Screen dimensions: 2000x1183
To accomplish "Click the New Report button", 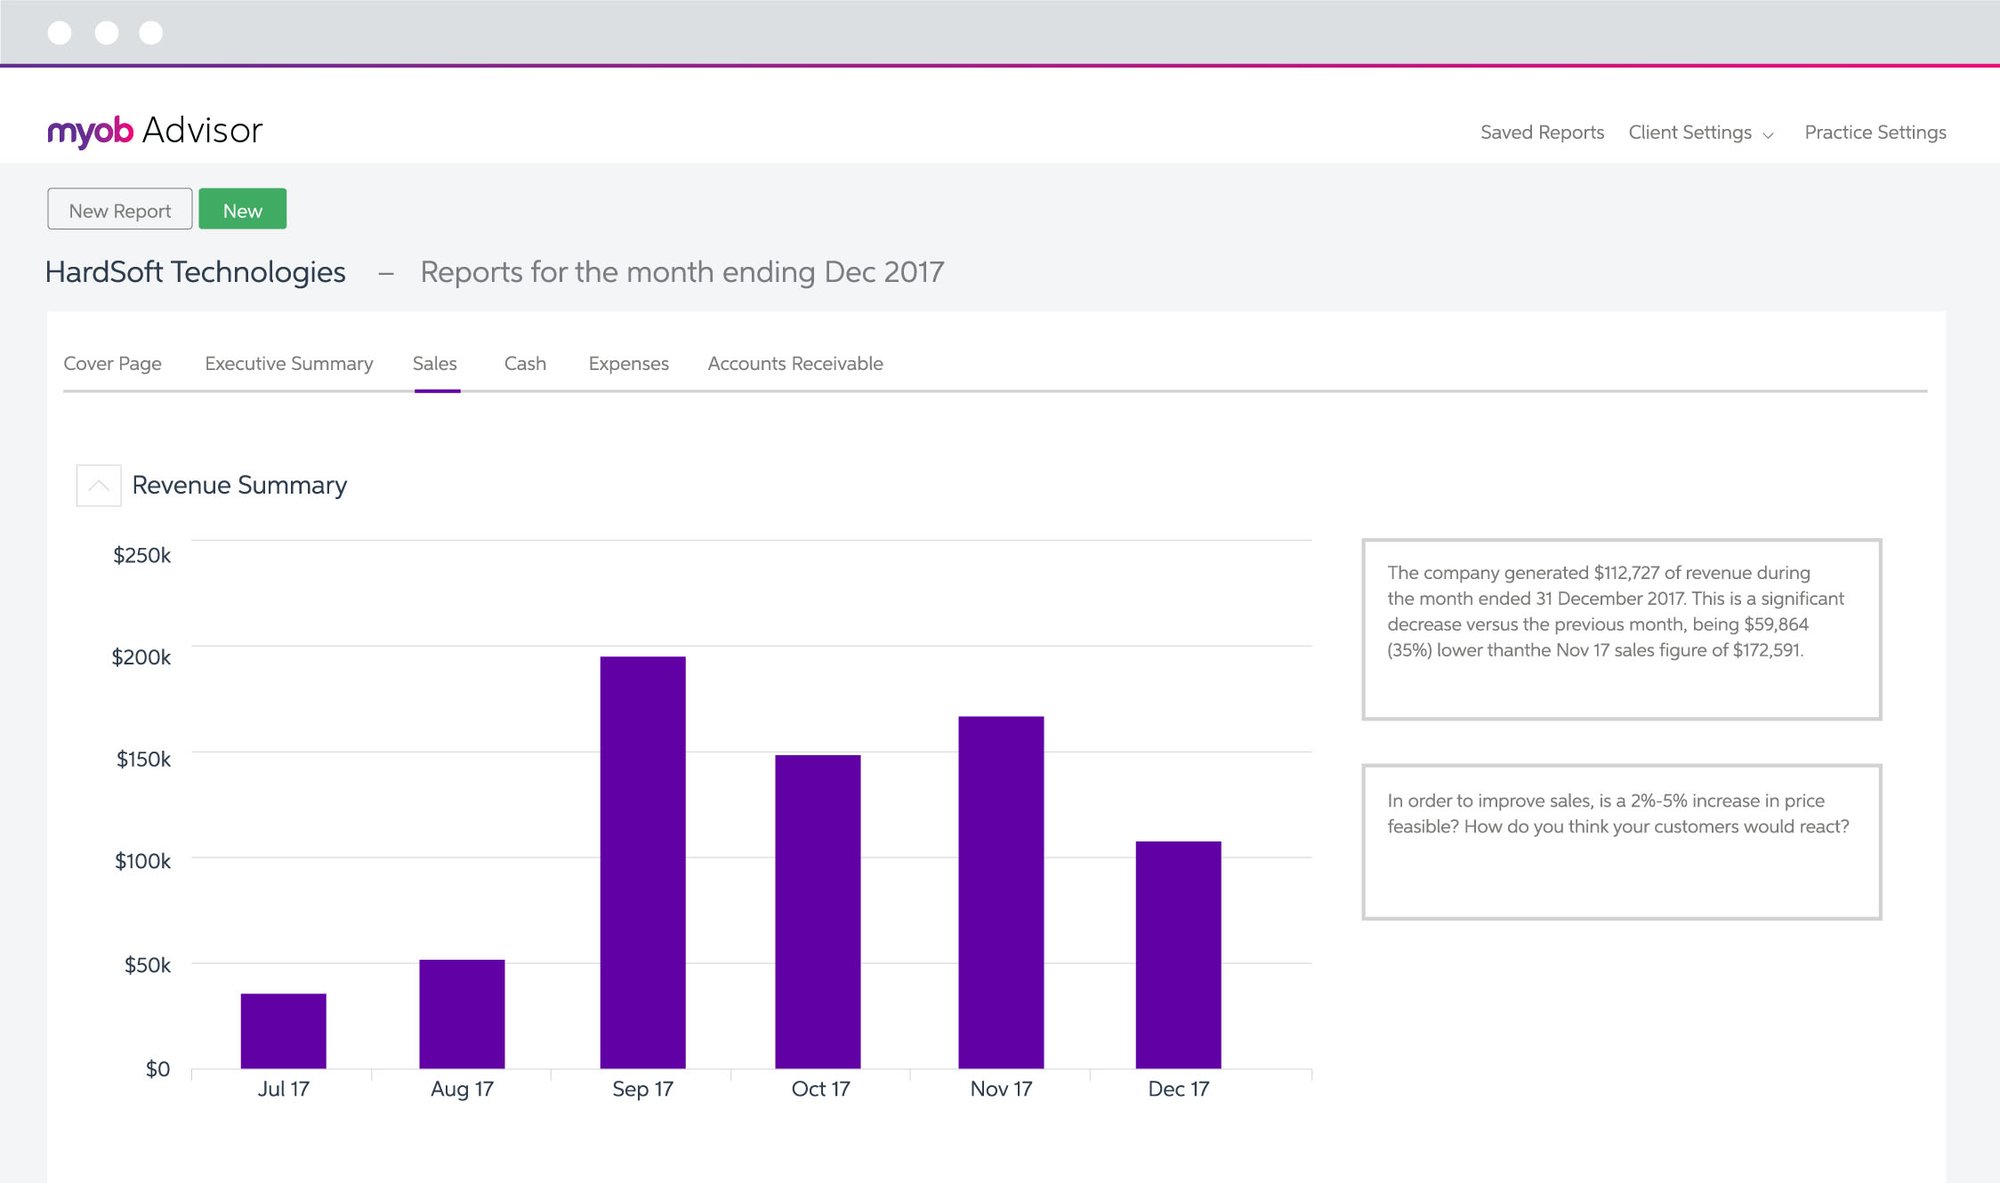I will coord(119,209).
